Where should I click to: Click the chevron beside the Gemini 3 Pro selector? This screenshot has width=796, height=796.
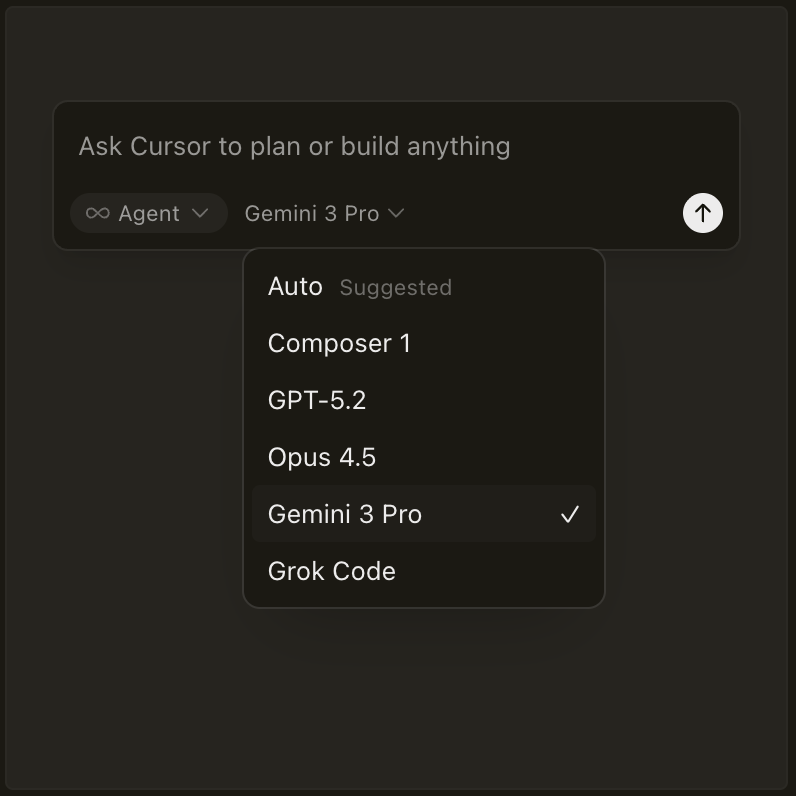coord(396,213)
